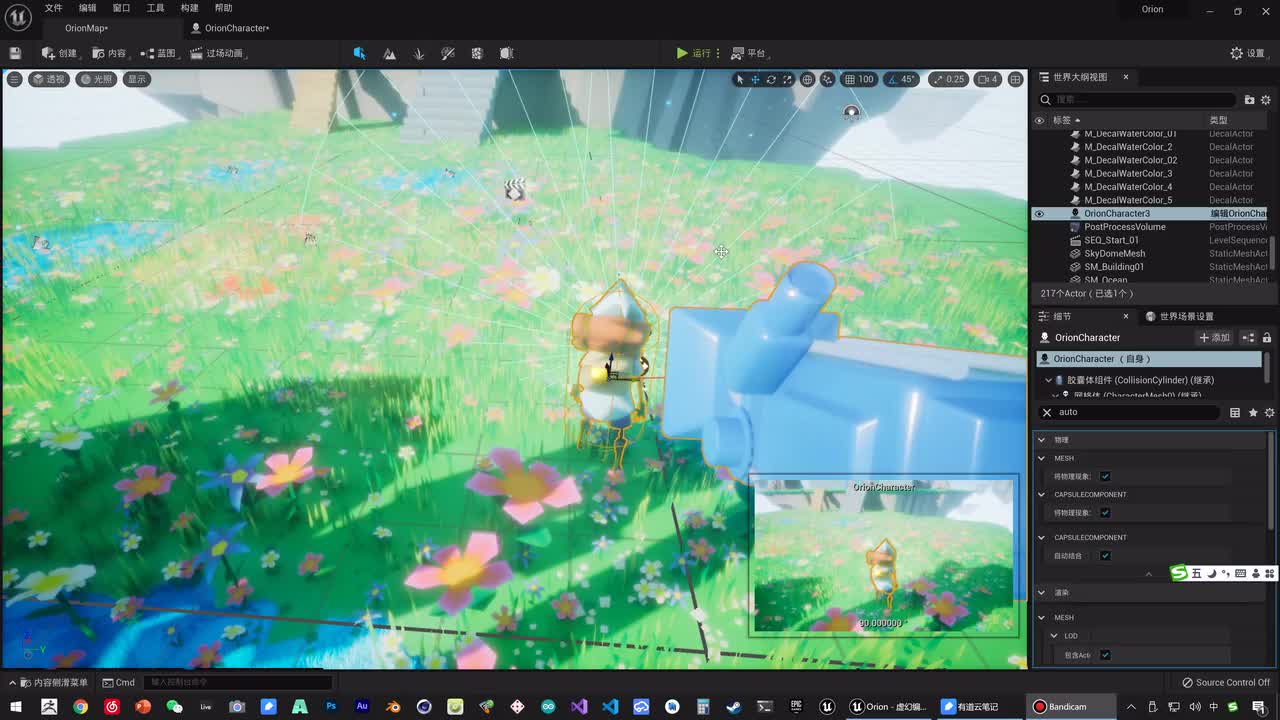The image size is (1280, 720).
Task: Click the surface snapping icon in viewport
Action: 827,79
